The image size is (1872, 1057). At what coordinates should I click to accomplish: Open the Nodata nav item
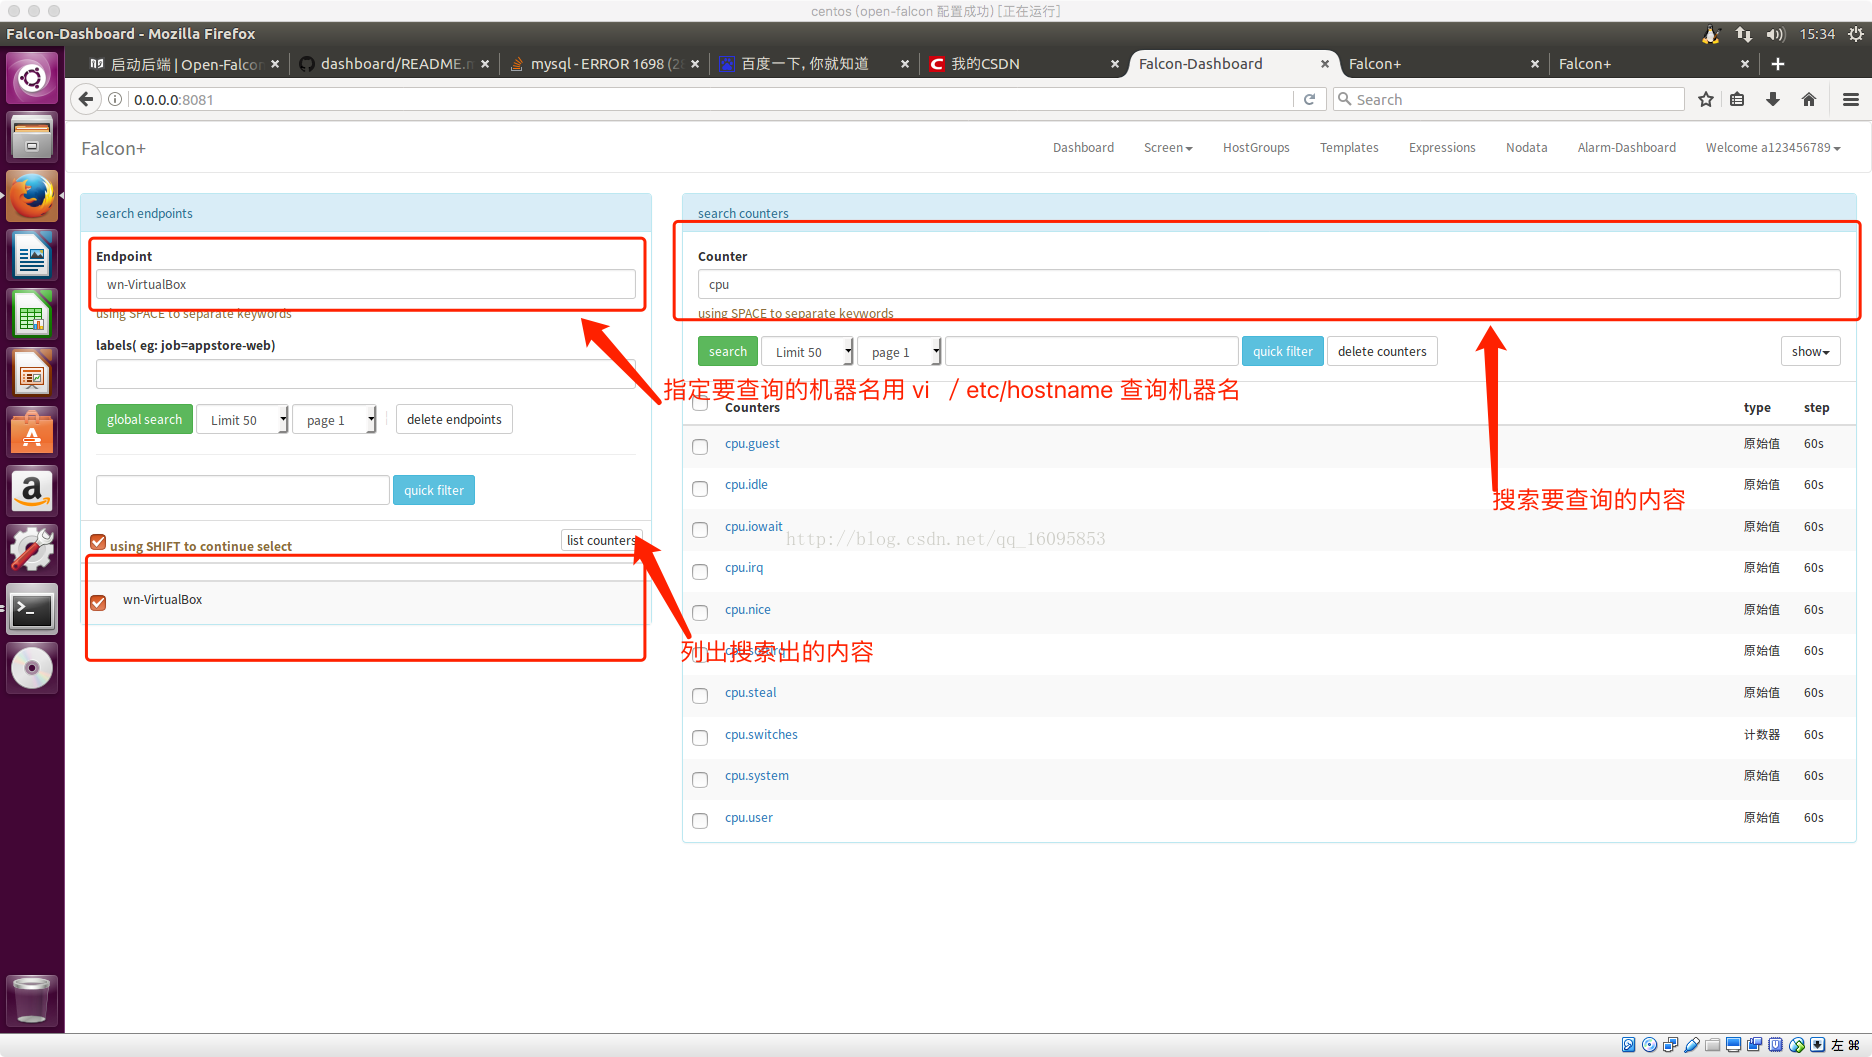coord(1526,147)
